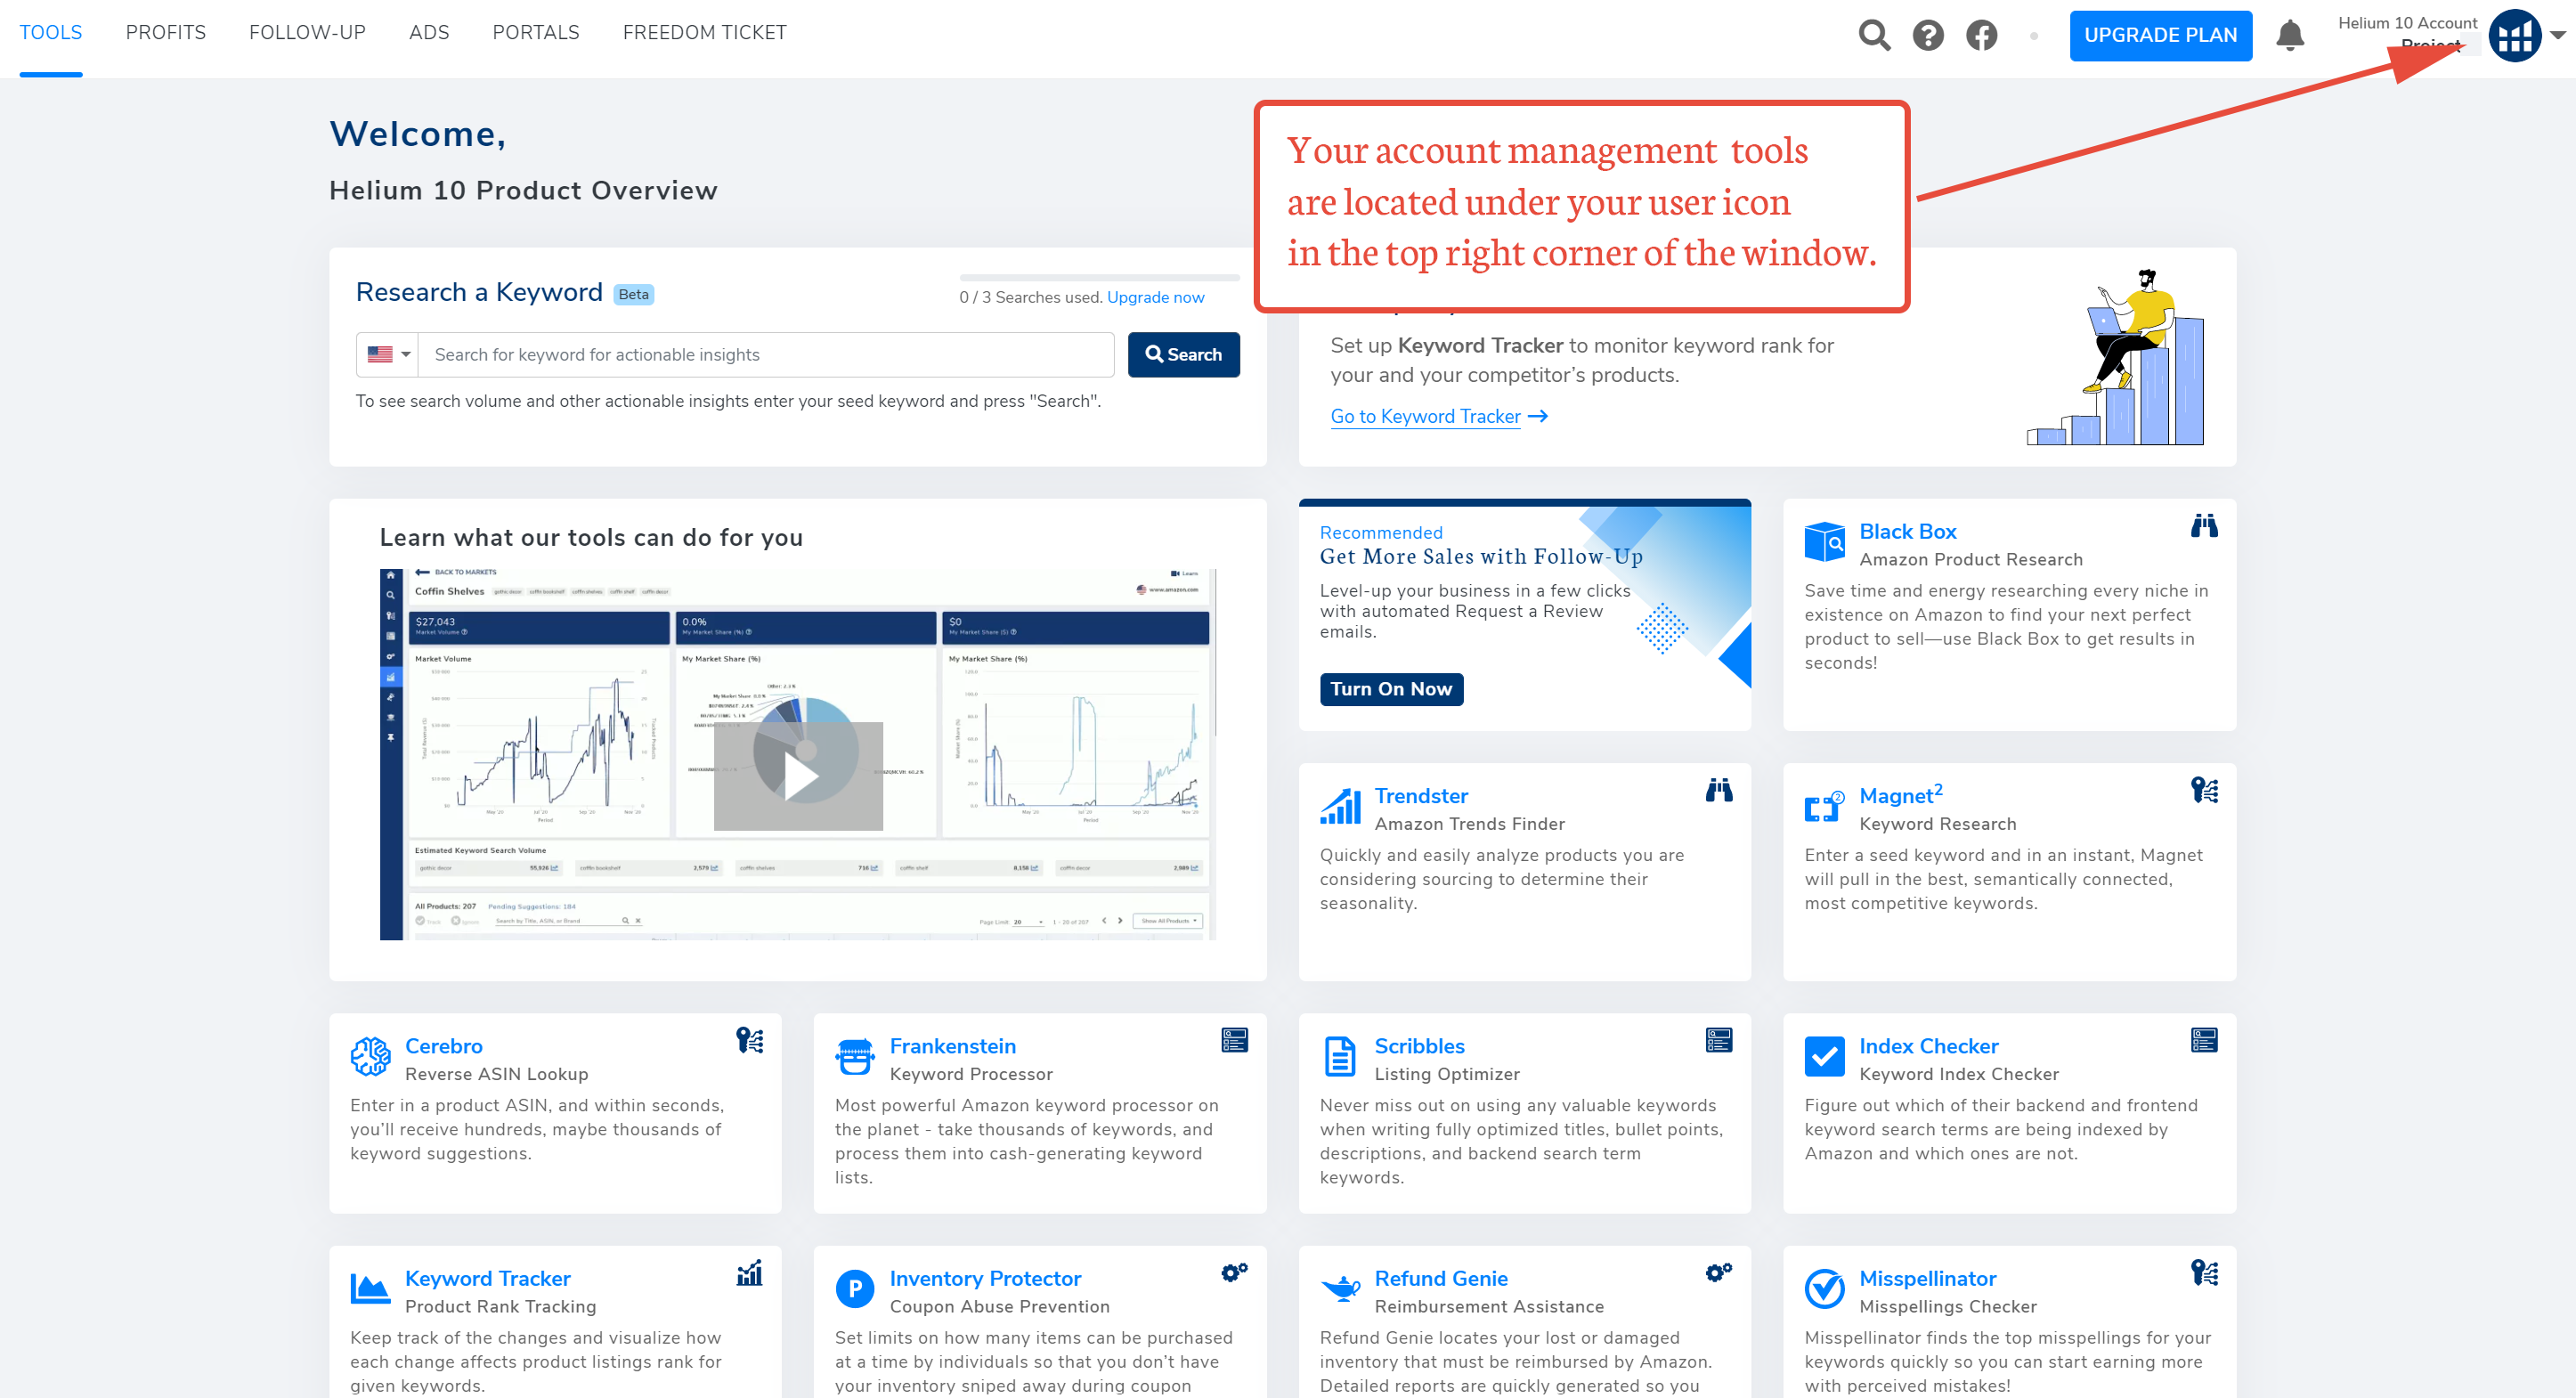Open the Cerebro tool title link
The height and width of the screenshot is (1398, 2576).
click(443, 1045)
